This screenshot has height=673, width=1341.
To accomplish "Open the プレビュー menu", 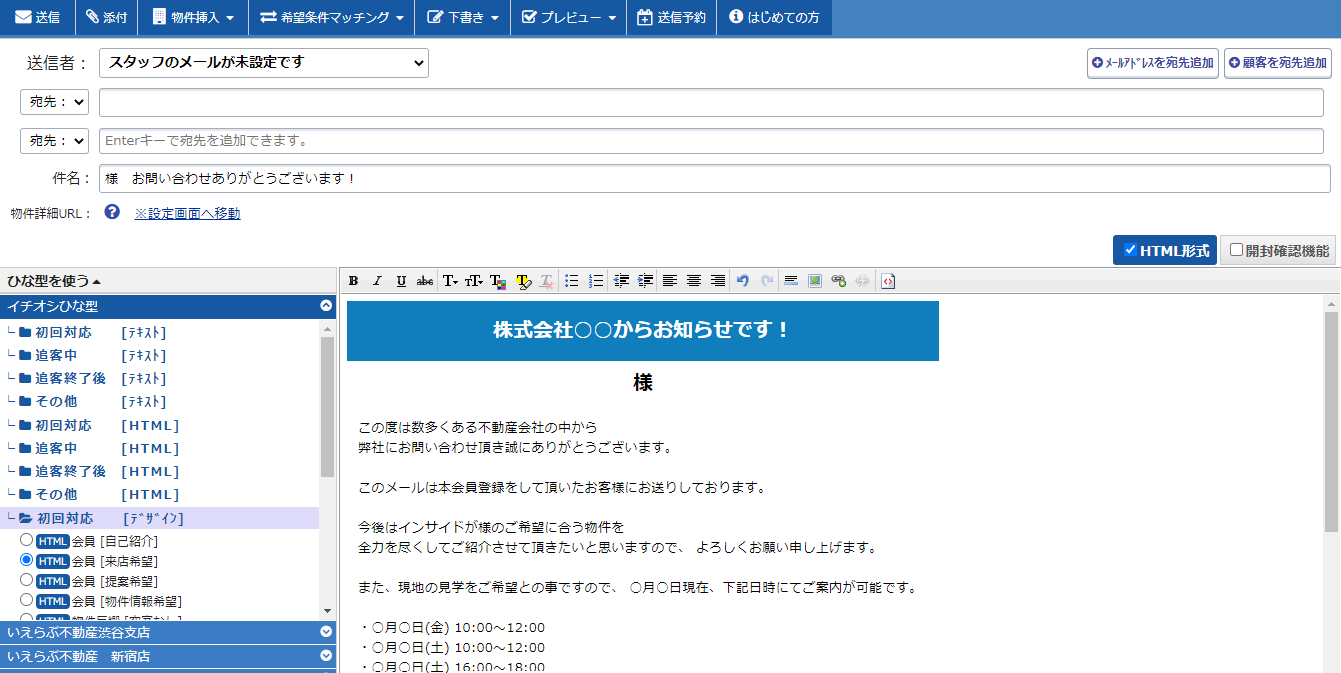I will (x=569, y=17).
